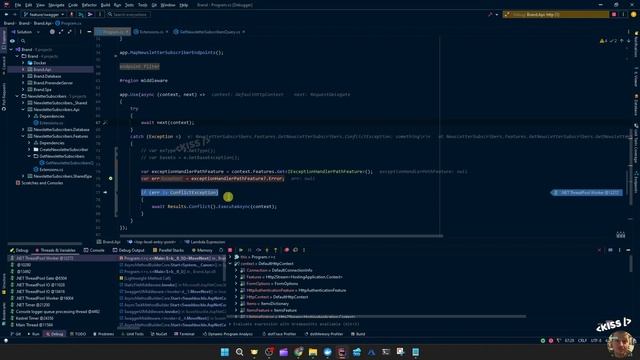Expand the Docker node in solution tree

point(23,63)
